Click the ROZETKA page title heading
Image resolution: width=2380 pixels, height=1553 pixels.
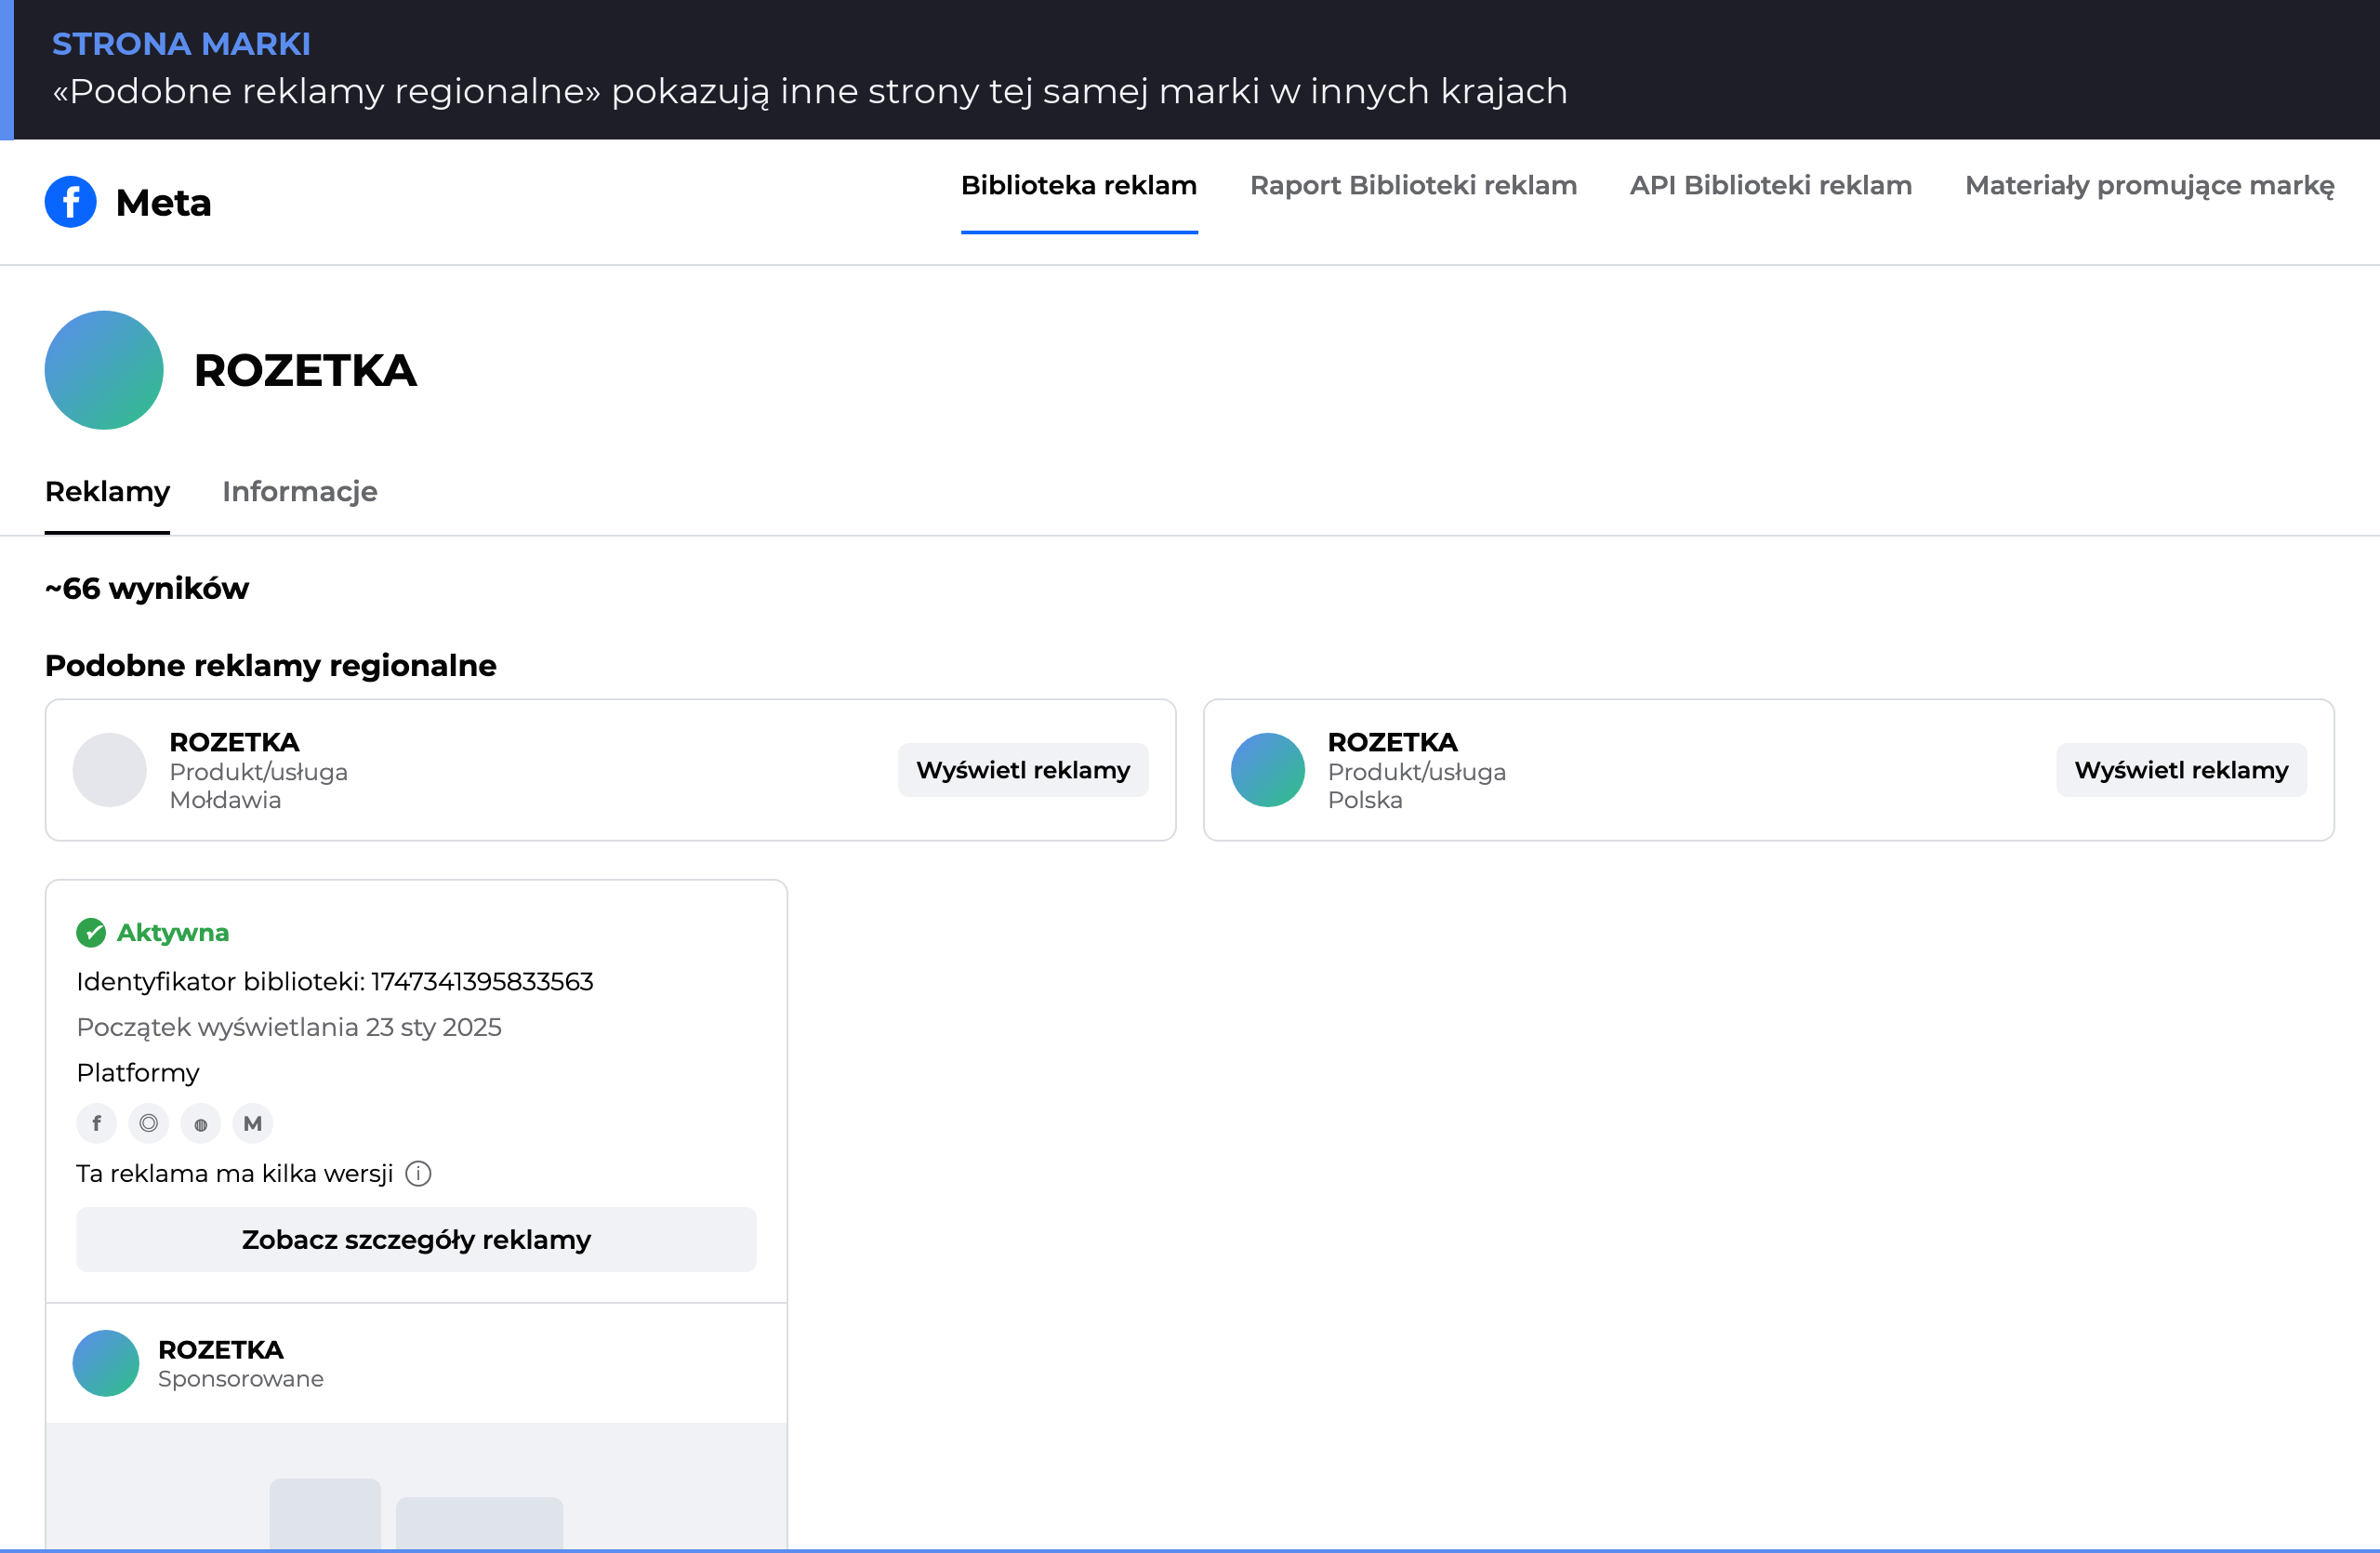[305, 371]
